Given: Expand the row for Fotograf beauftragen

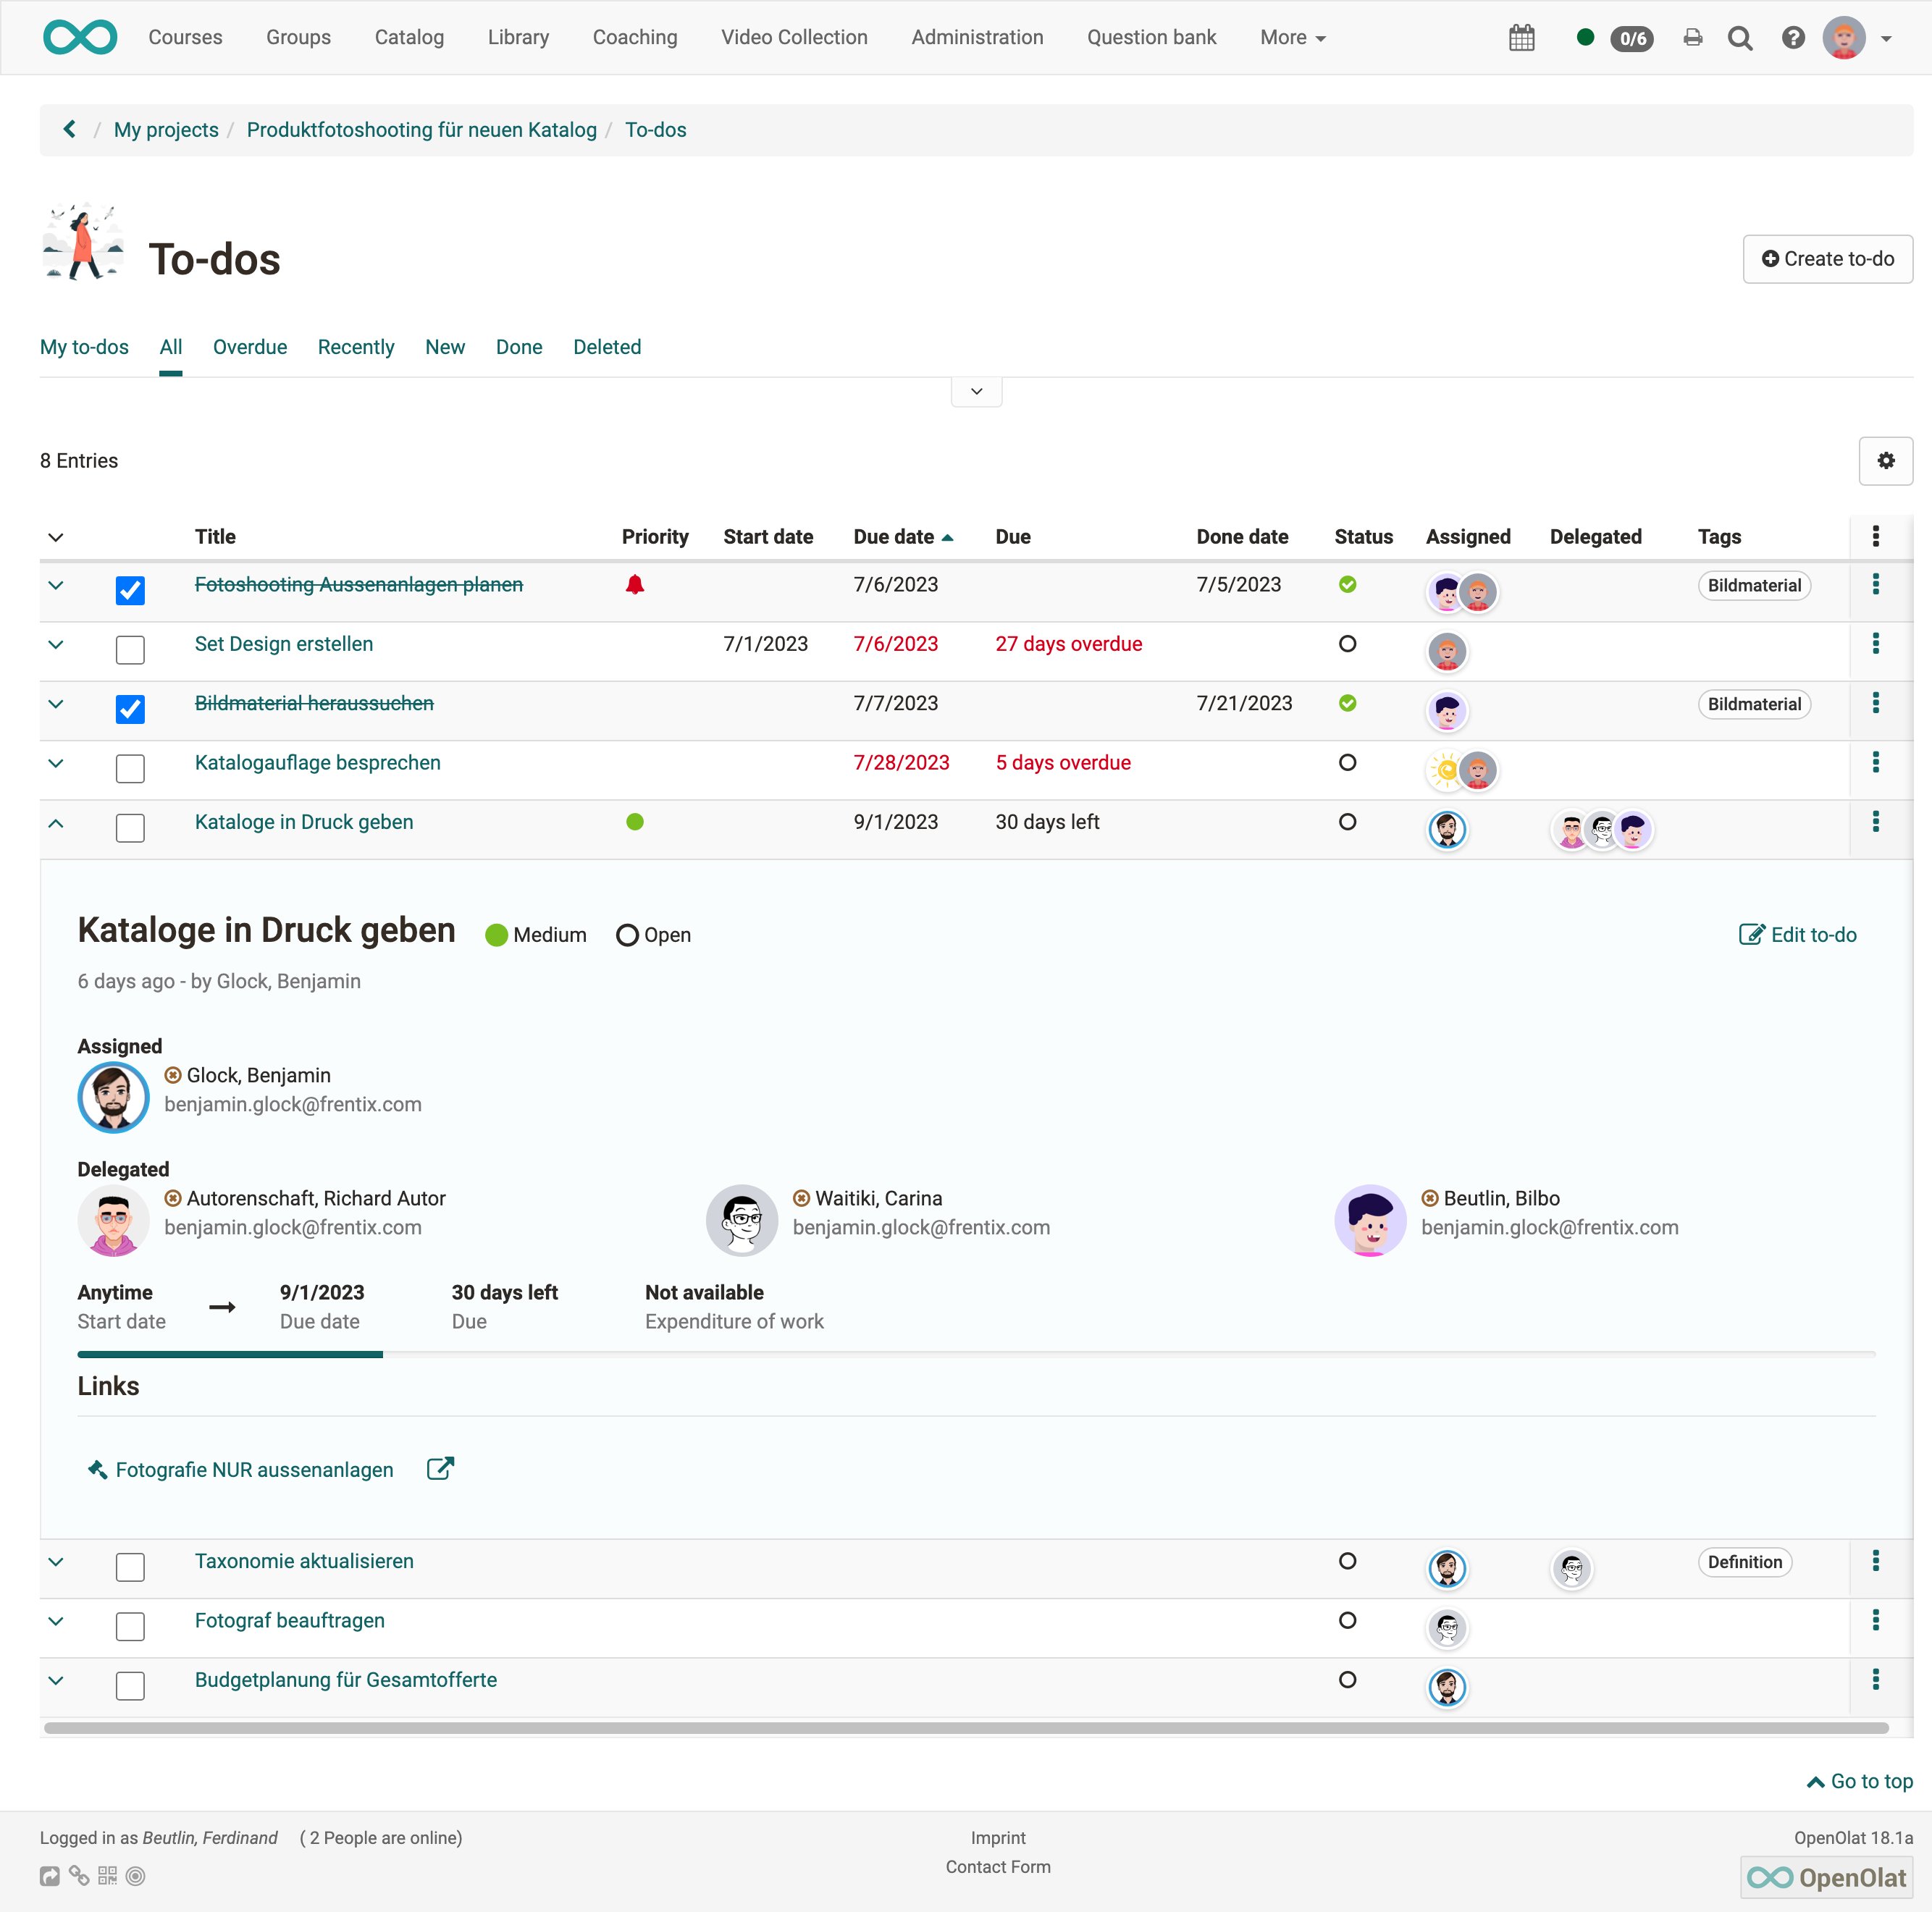Looking at the screenshot, I should pos(56,1621).
